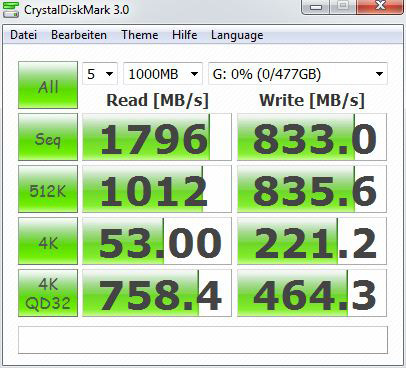Open the Hilfe menu
The height and width of the screenshot is (368, 406).
pos(184,35)
